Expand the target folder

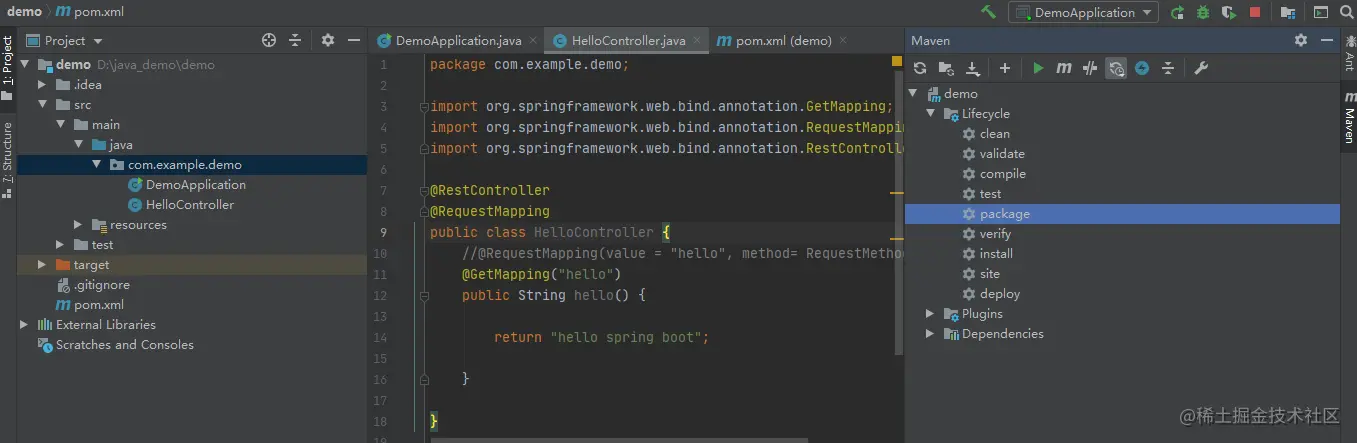(42, 264)
